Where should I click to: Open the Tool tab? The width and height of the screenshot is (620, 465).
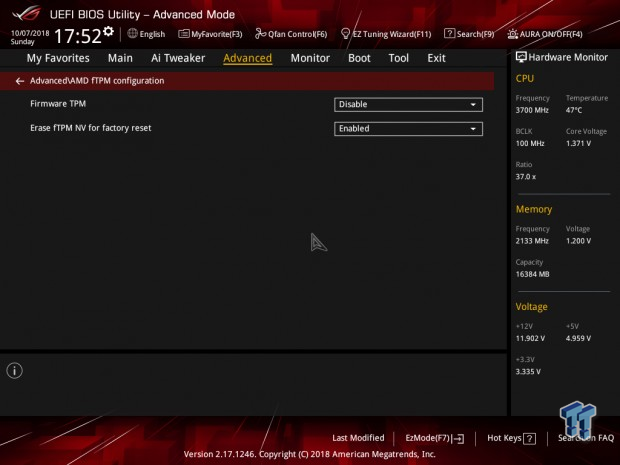pyautogui.click(x=399, y=58)
